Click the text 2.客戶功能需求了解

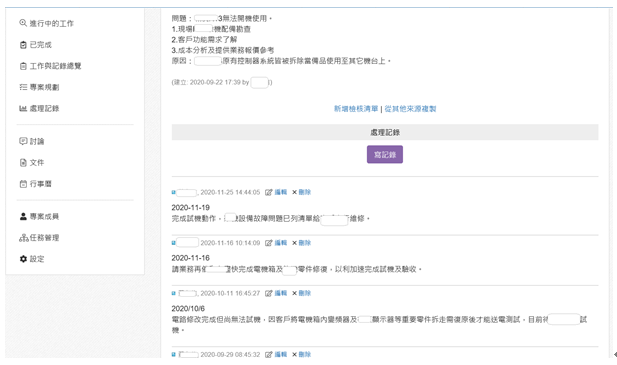click(204, 40)
